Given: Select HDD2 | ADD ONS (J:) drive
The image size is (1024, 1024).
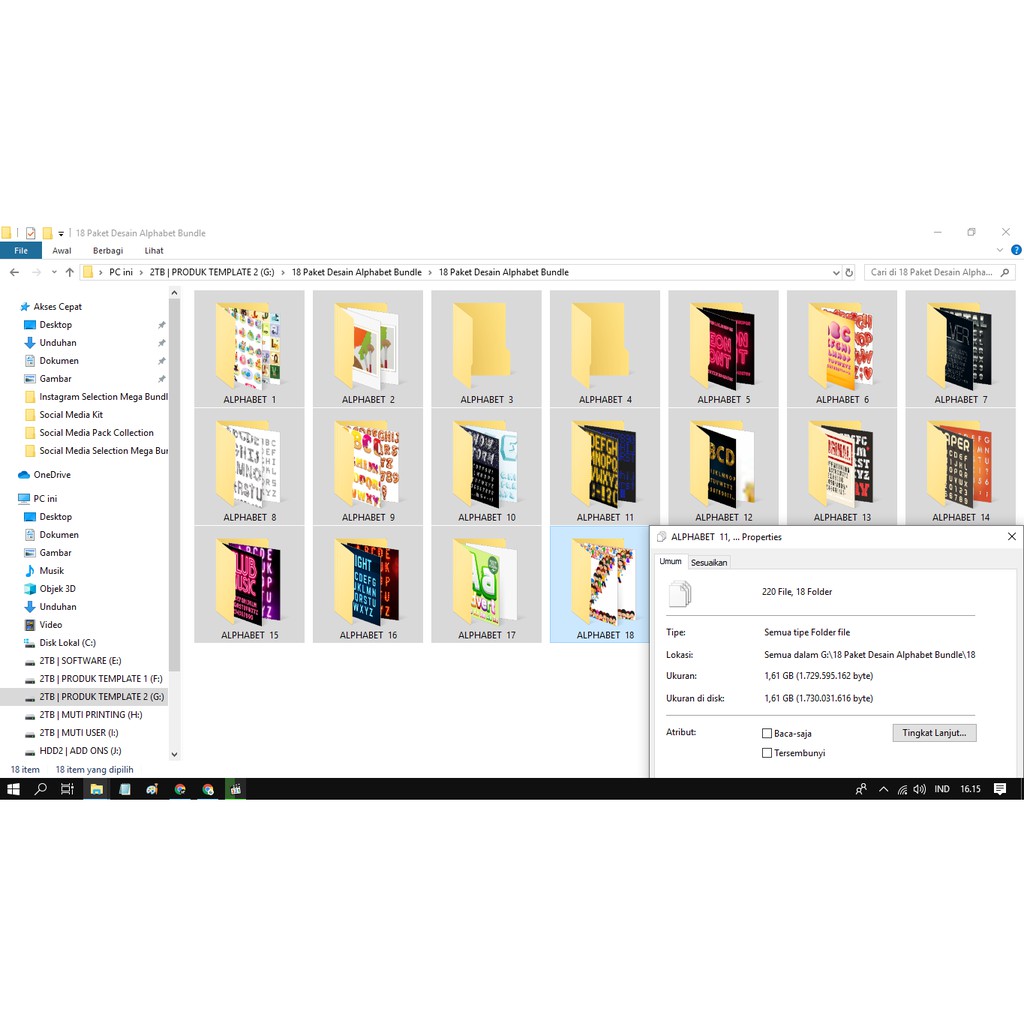Looking at the screenshot, I should (x=72, y=751).
